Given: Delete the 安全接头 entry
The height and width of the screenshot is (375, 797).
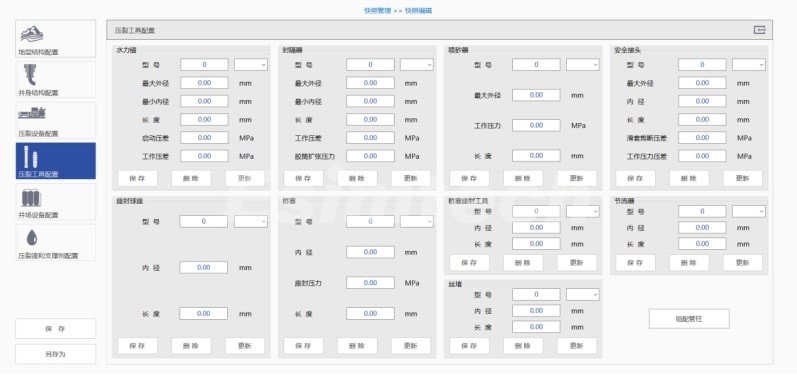Looking at the screenshot, I should coord(689,178).
